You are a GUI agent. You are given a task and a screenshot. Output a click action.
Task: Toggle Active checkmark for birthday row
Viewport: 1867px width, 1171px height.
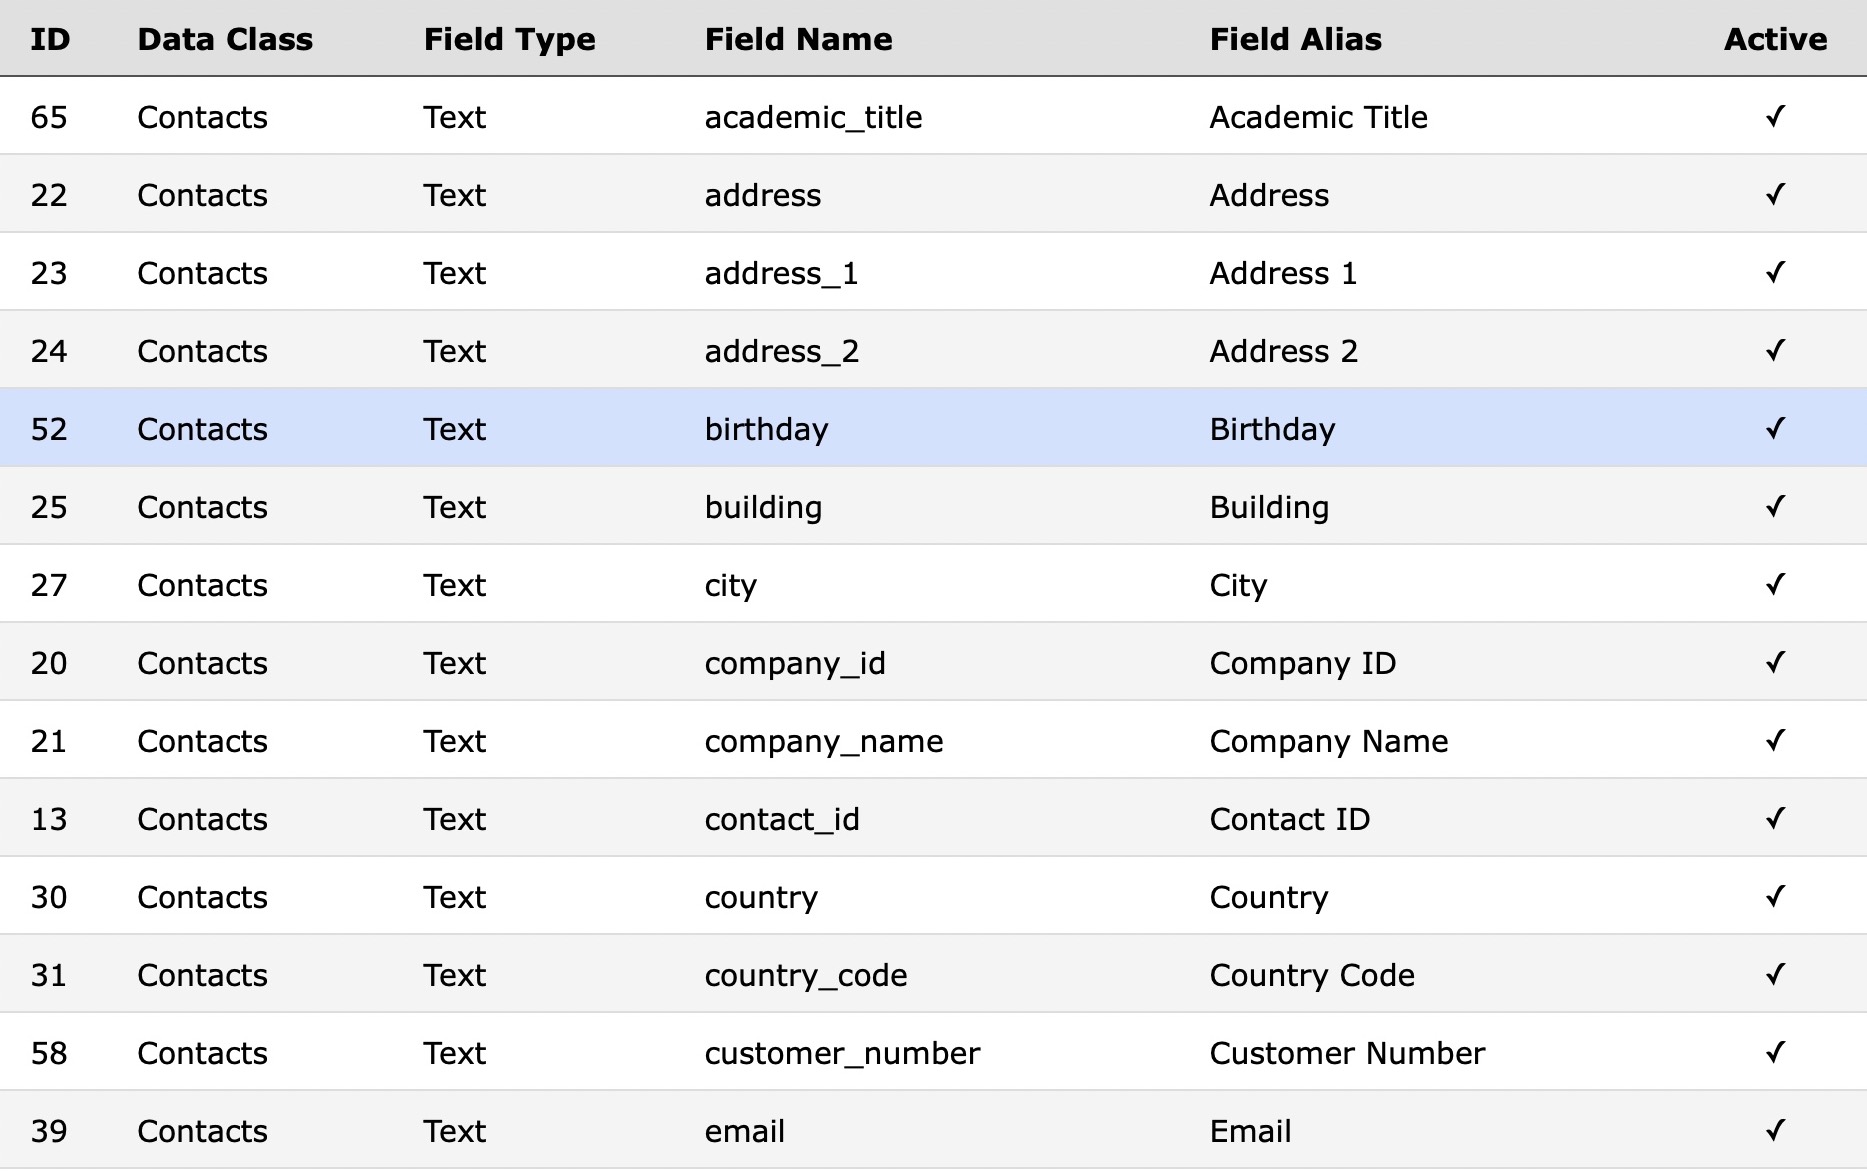1775,429
